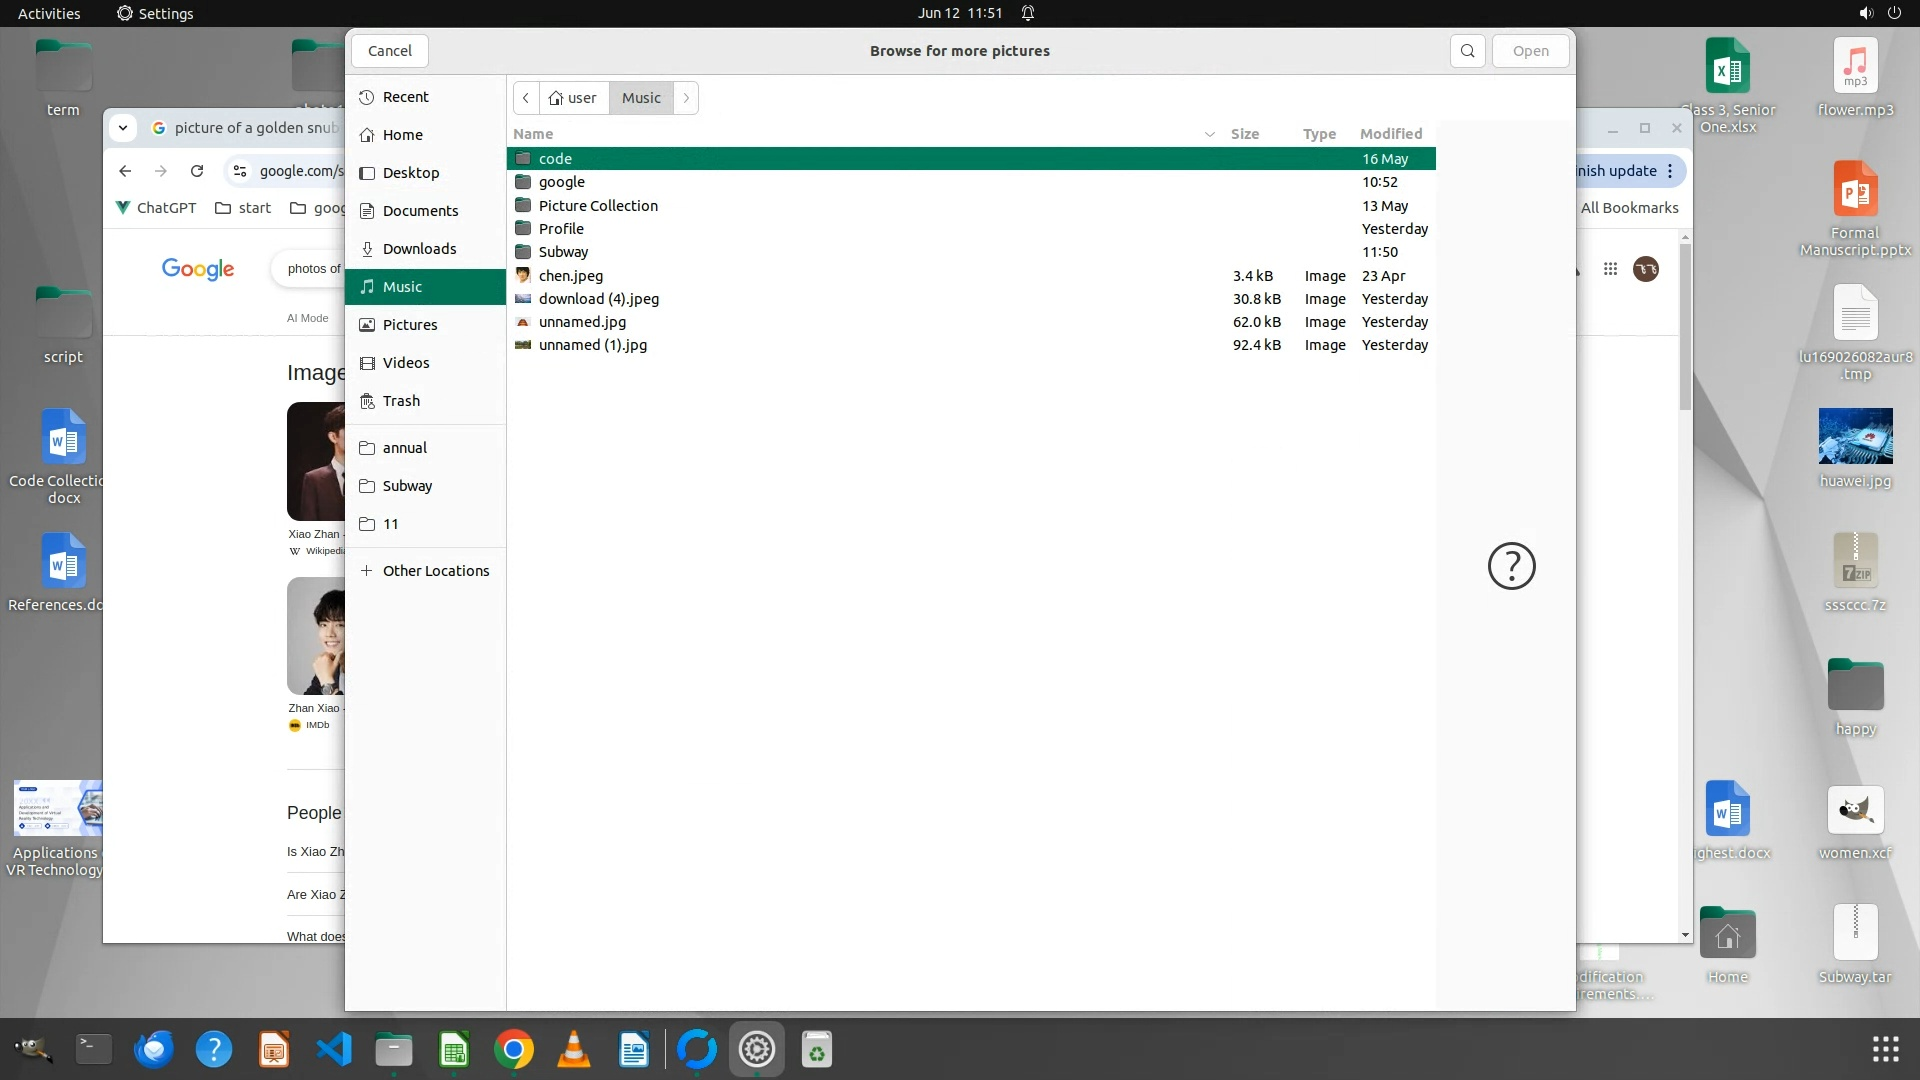Launch VLC from the dock

click(573, 1049)
